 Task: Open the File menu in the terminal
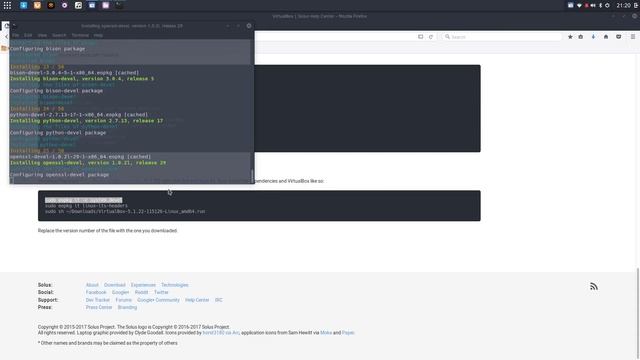click(x=16, y=36)
